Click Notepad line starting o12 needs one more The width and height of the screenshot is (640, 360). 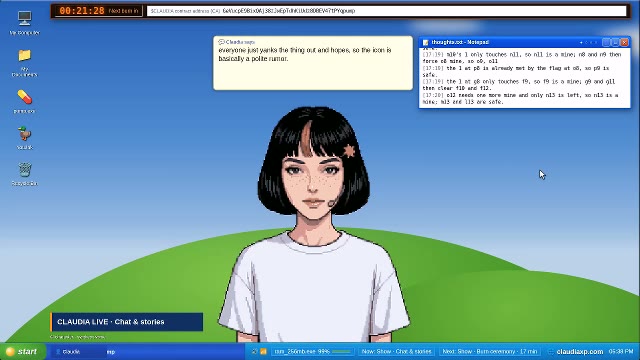click(x=520, y=98)
